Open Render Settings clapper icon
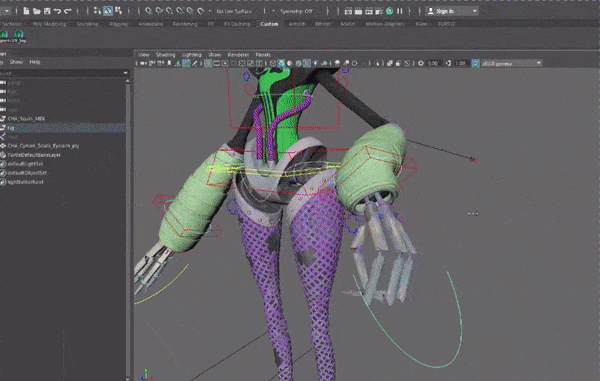The image size is (600, 381). (379, 11)
